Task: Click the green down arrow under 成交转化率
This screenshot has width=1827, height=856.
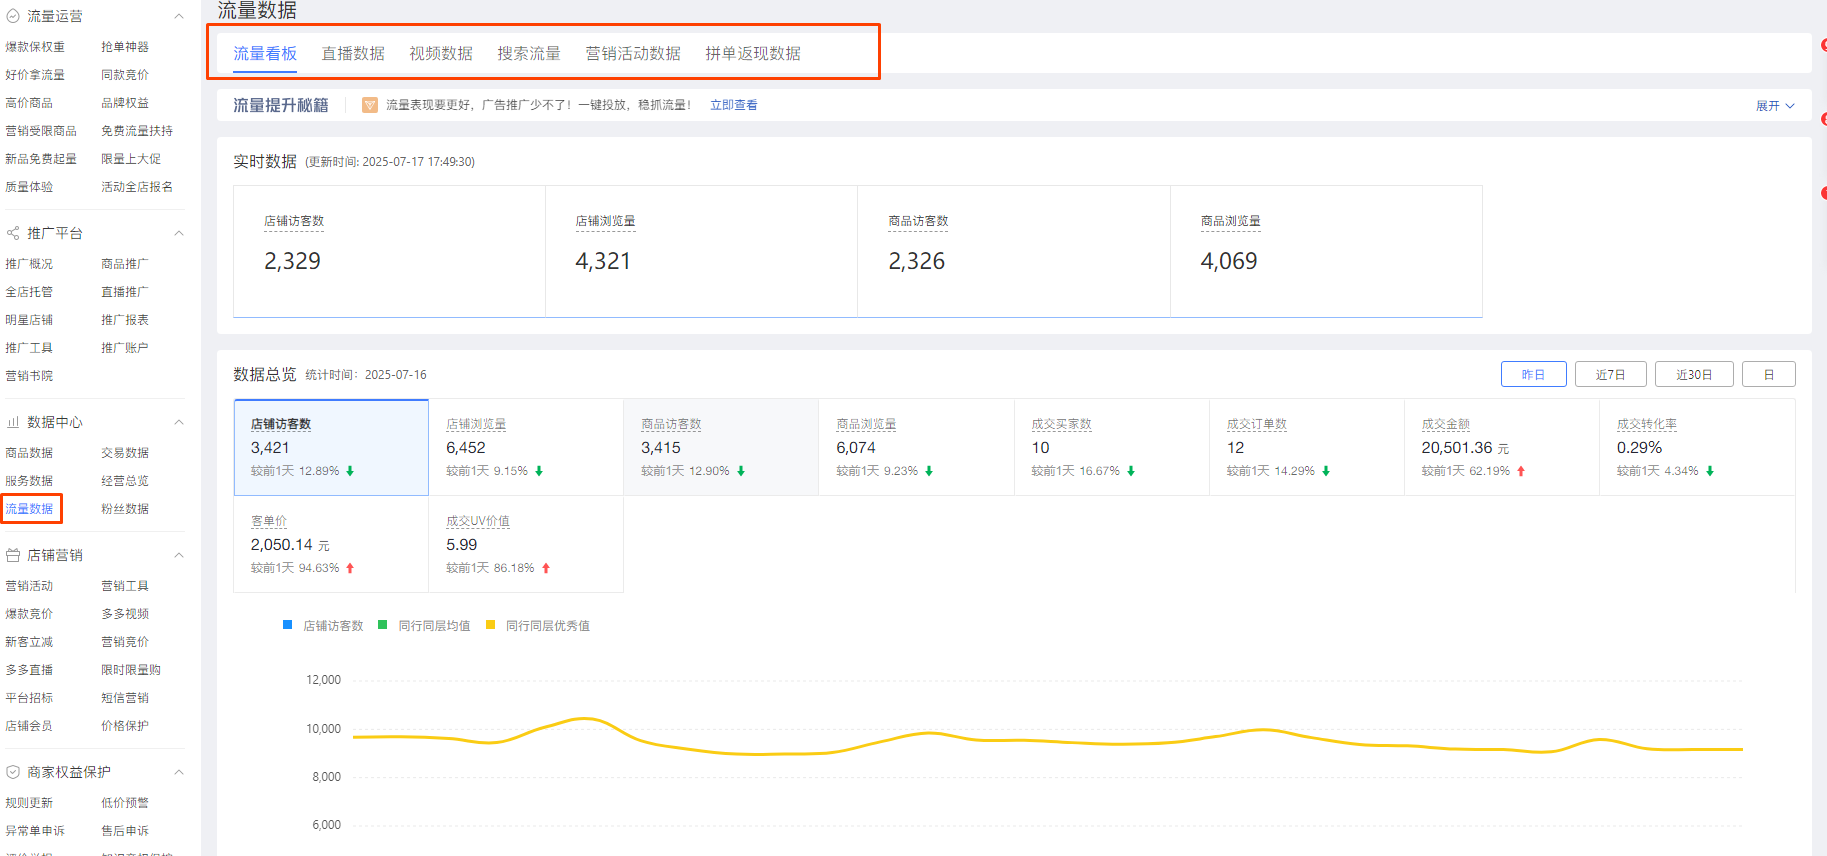Action: click(x=1710, y=471)
